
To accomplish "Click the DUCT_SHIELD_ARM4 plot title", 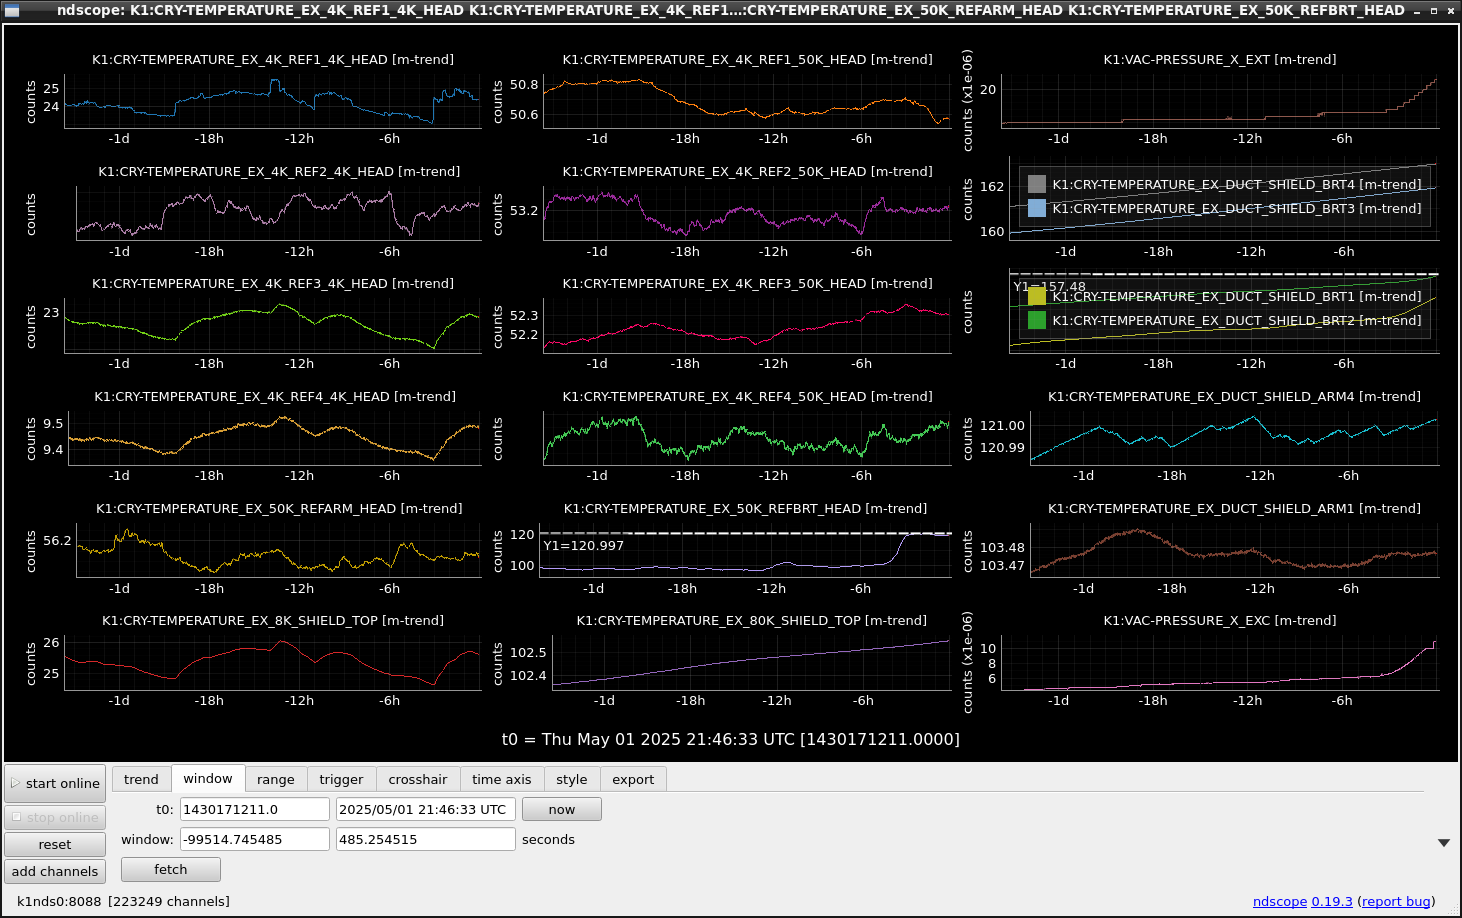I will (1234, 397).
